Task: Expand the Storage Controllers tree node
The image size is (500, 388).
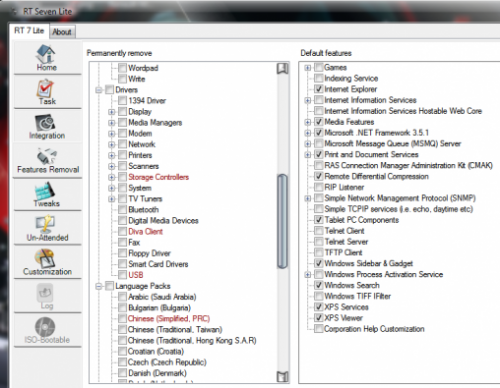Action: click(112, 177)
